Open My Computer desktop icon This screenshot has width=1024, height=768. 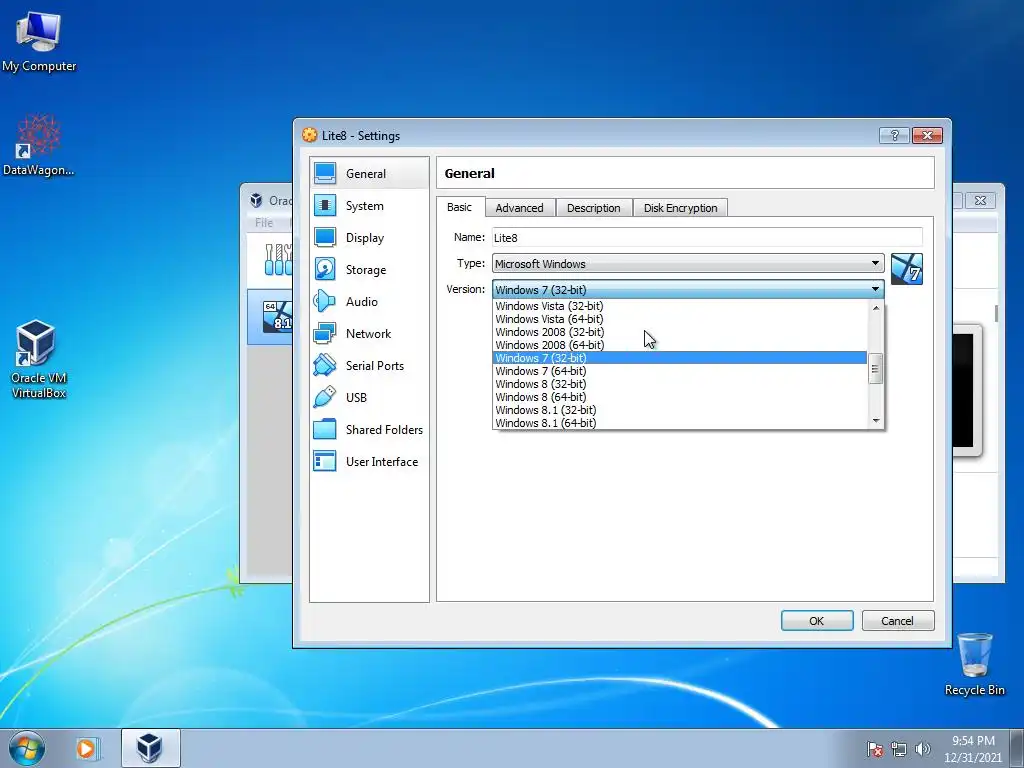coord(39,42)
